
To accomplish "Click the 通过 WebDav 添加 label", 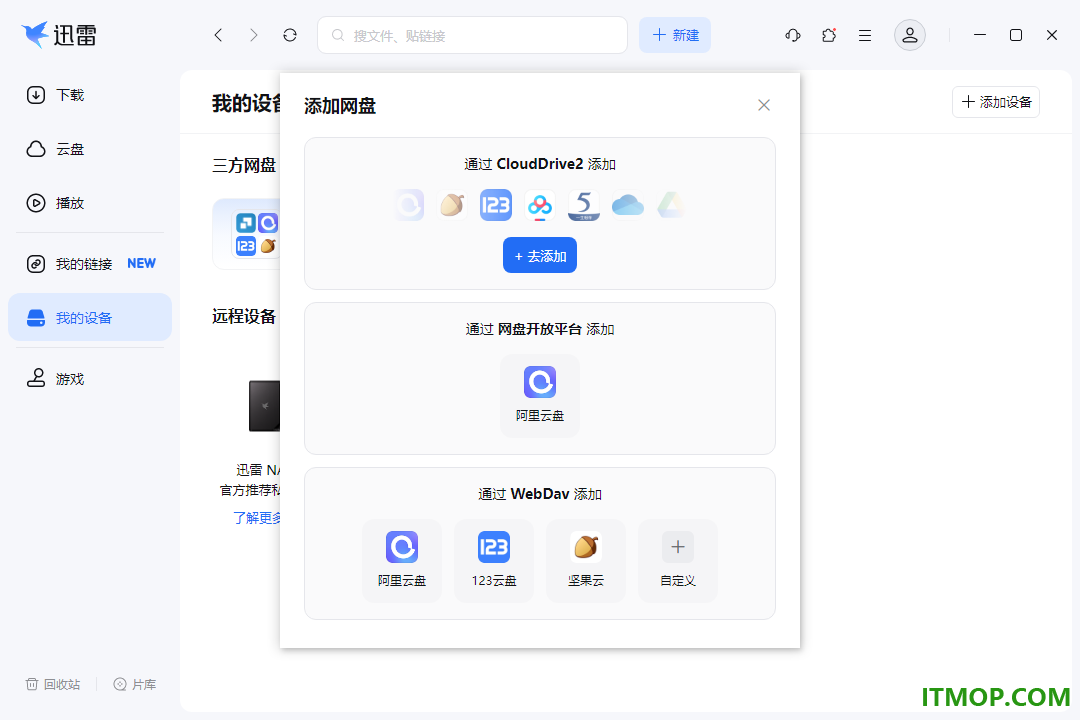I will click(x=540, y=494).
